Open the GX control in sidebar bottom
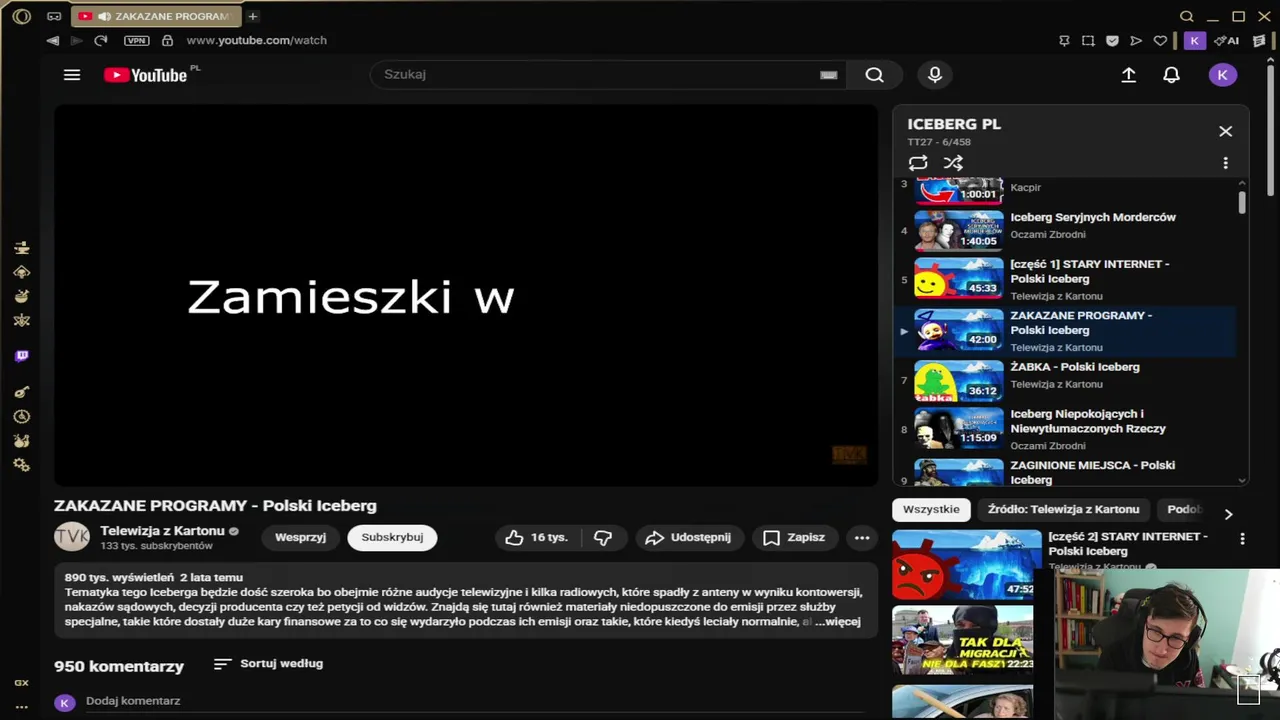1280x720 pixels. [21, 683]
